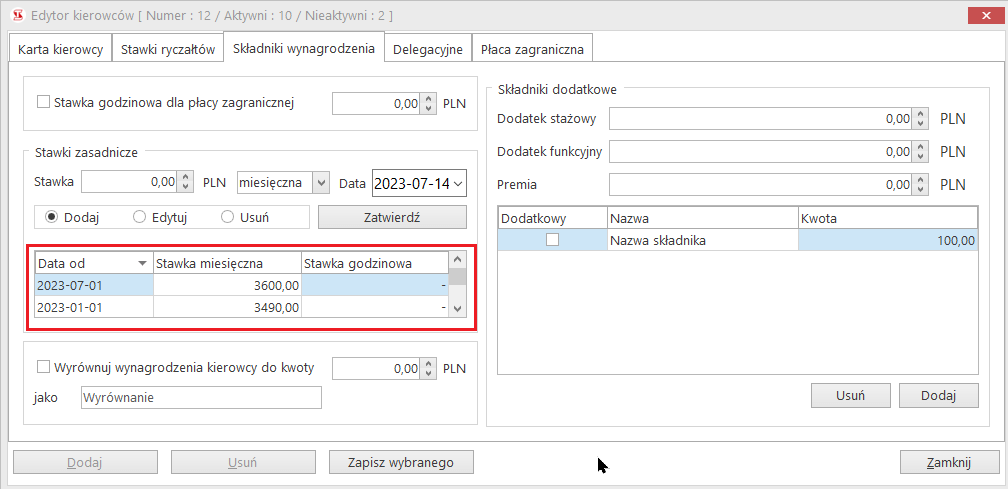The height and width of the screenshot is (489, 1008).
Task: Click the Zatwierdź button
Action: pos(392,217)
